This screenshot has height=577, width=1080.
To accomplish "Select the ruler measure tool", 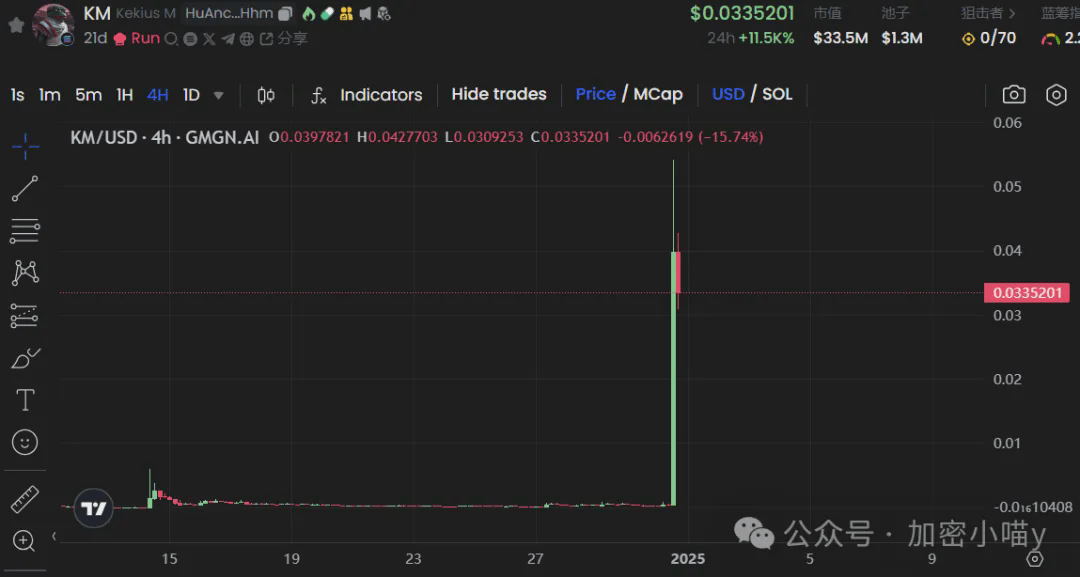I will [25, 499].
